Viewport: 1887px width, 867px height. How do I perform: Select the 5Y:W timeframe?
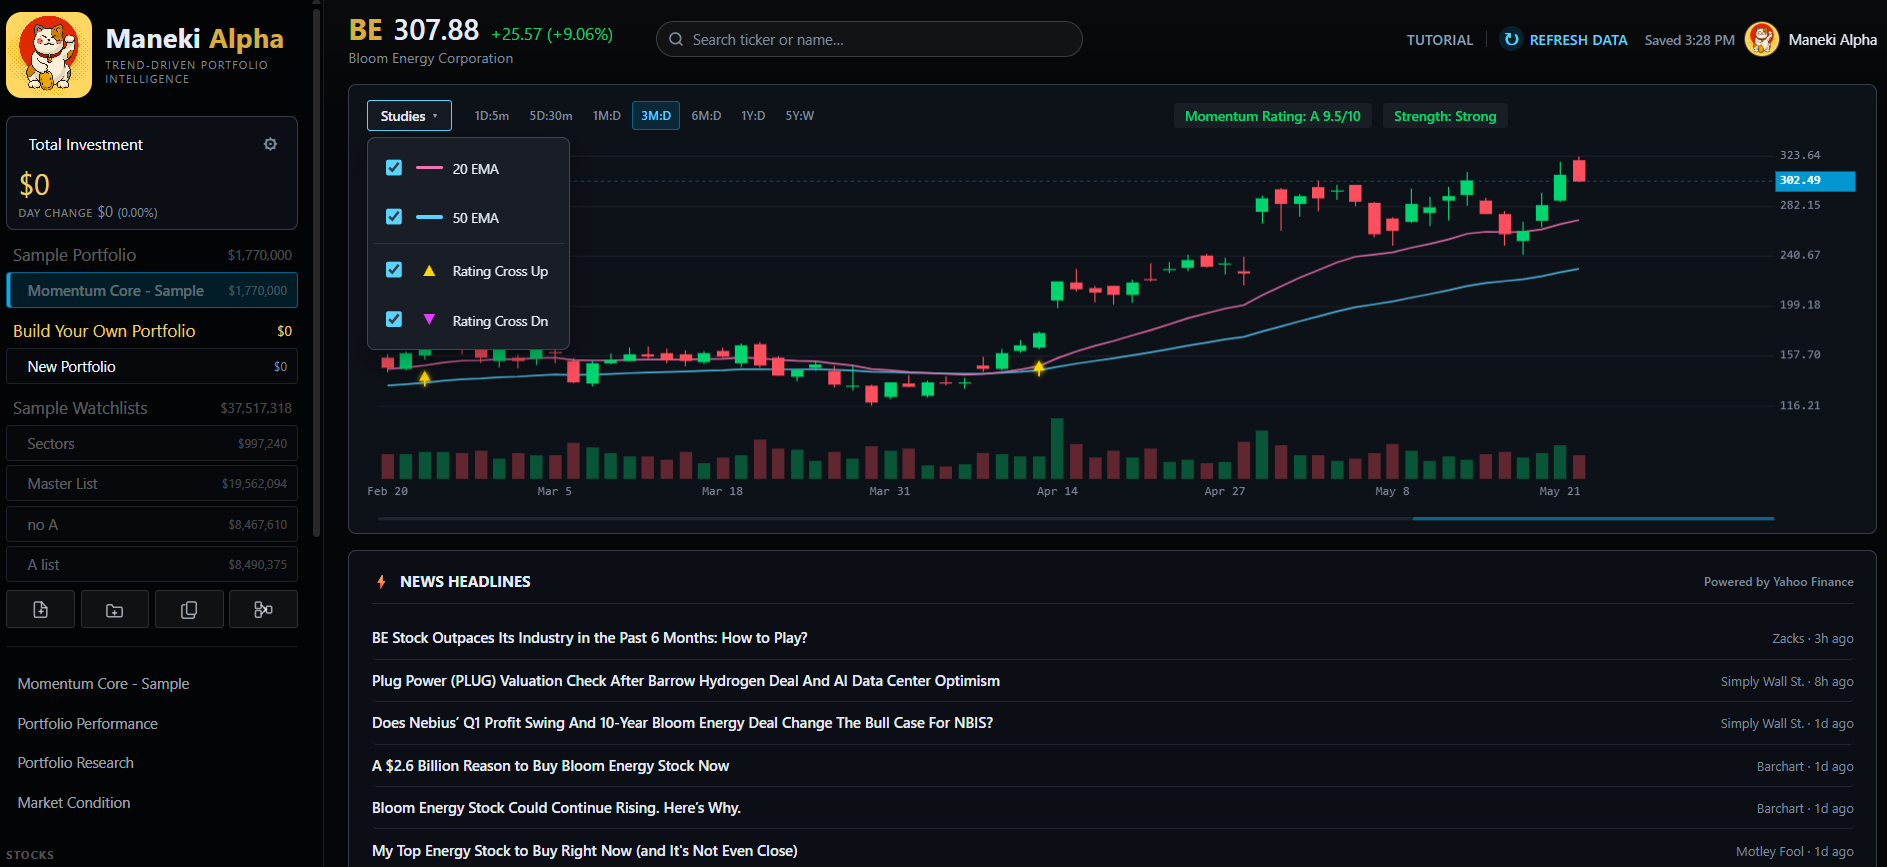point(800,116)
